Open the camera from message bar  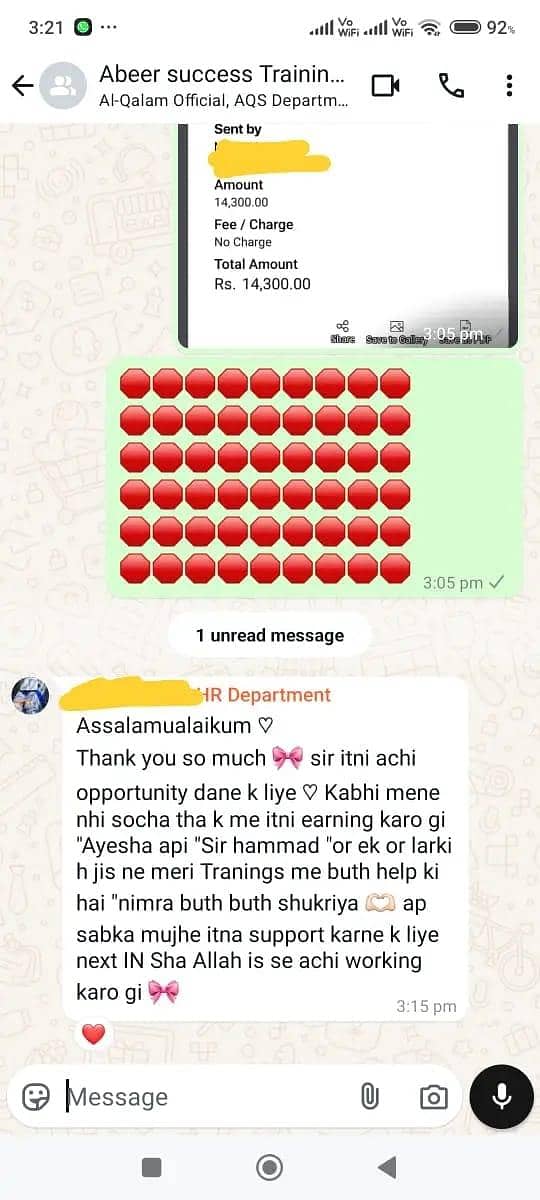(x=433, y=1097)
